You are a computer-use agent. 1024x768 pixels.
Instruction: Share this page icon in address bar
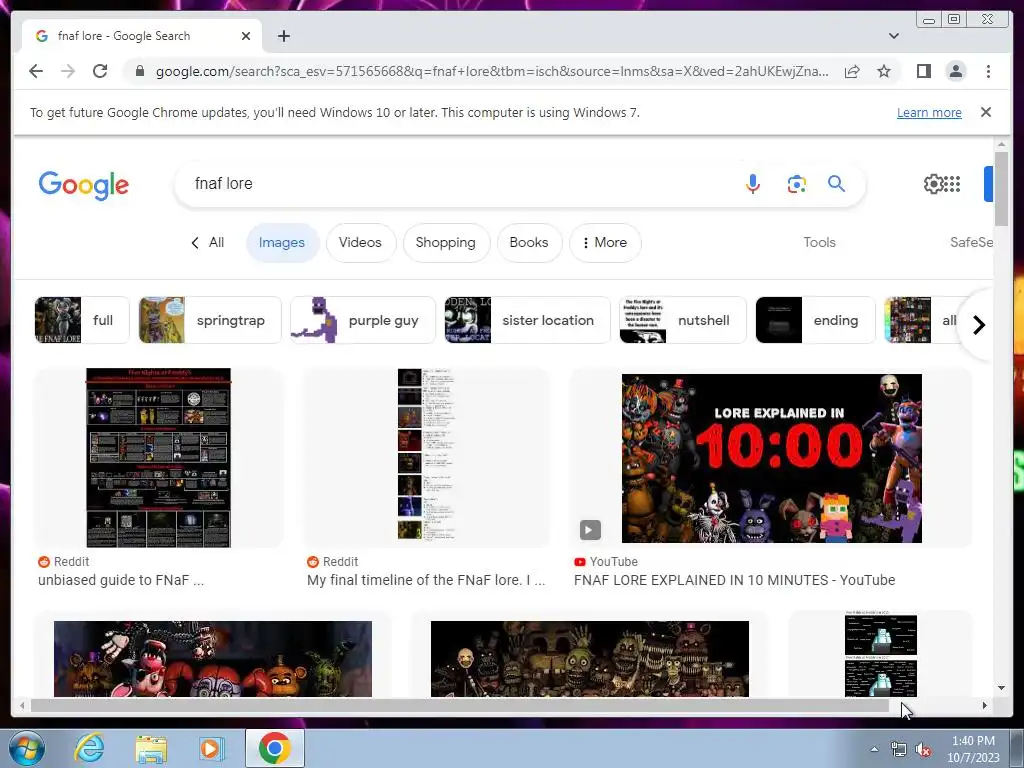pyautogui.click(x=852, y=71)
